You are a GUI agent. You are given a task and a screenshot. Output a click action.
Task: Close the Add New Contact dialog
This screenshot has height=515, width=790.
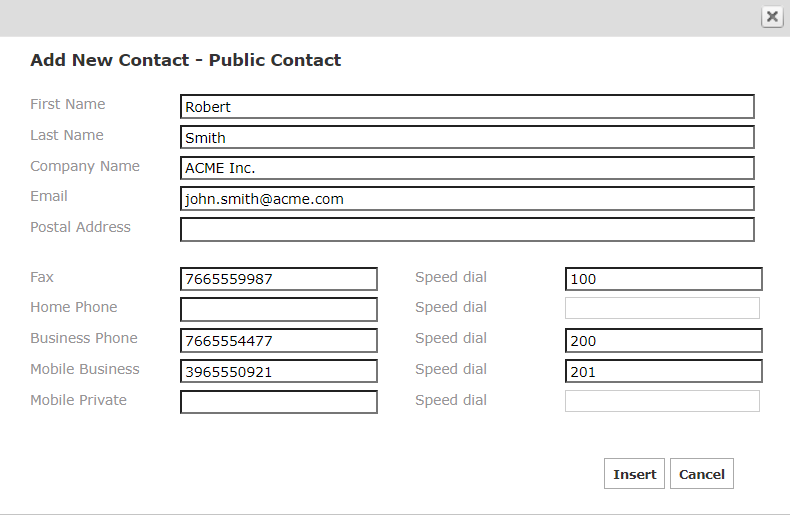pyautogui.click(x=772, y=17)
